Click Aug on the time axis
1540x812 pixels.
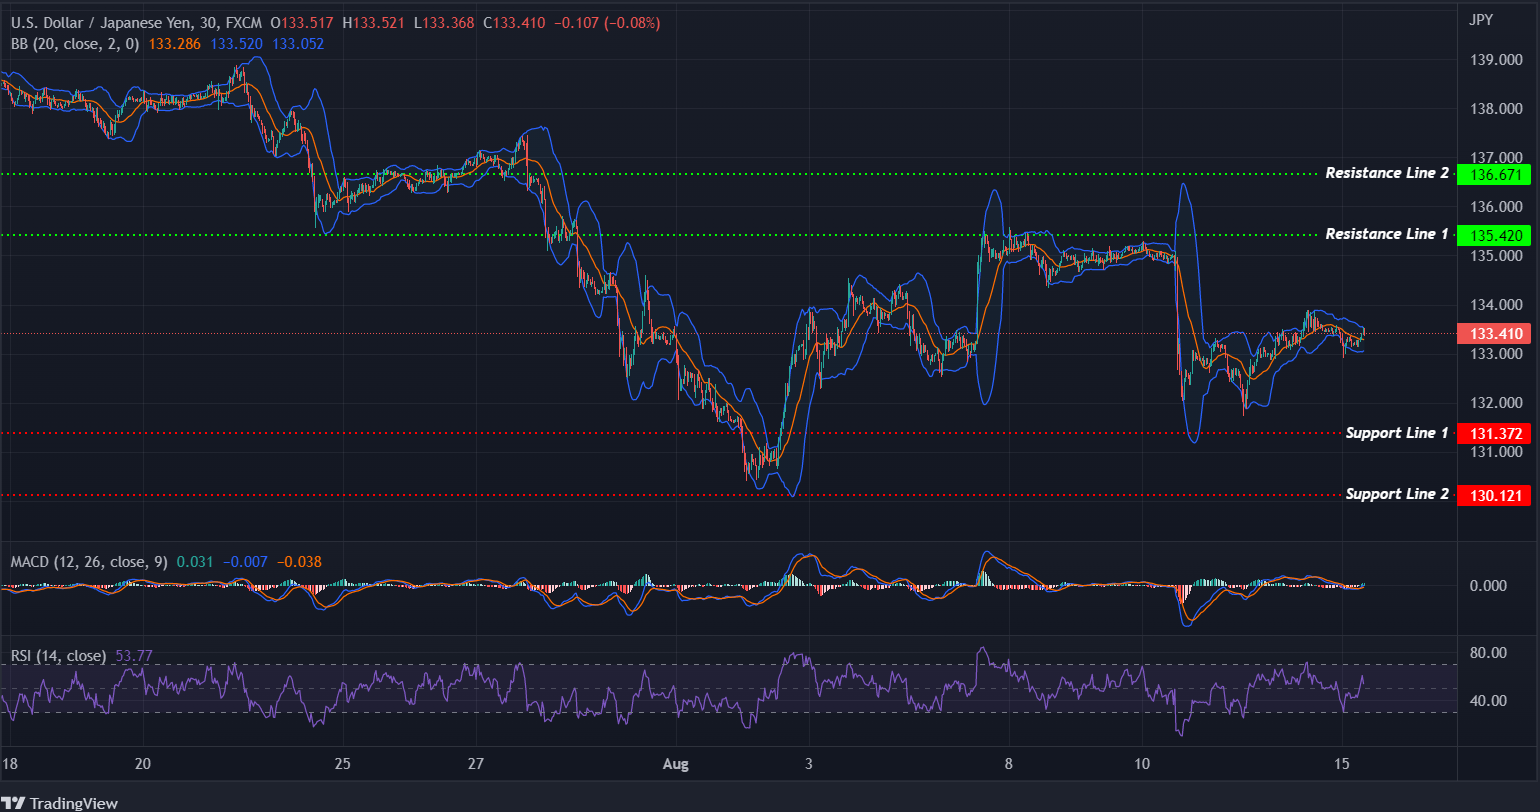coord(677,763)
